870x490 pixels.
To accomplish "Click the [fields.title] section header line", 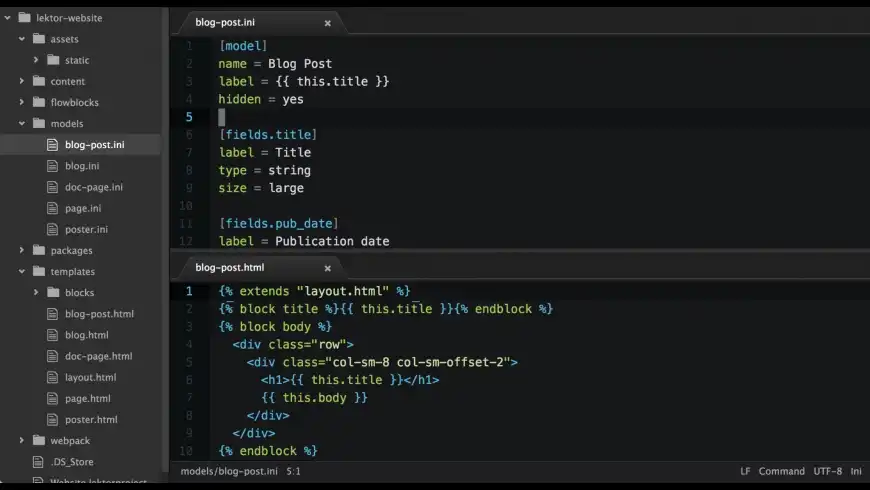I will point(268,135).
